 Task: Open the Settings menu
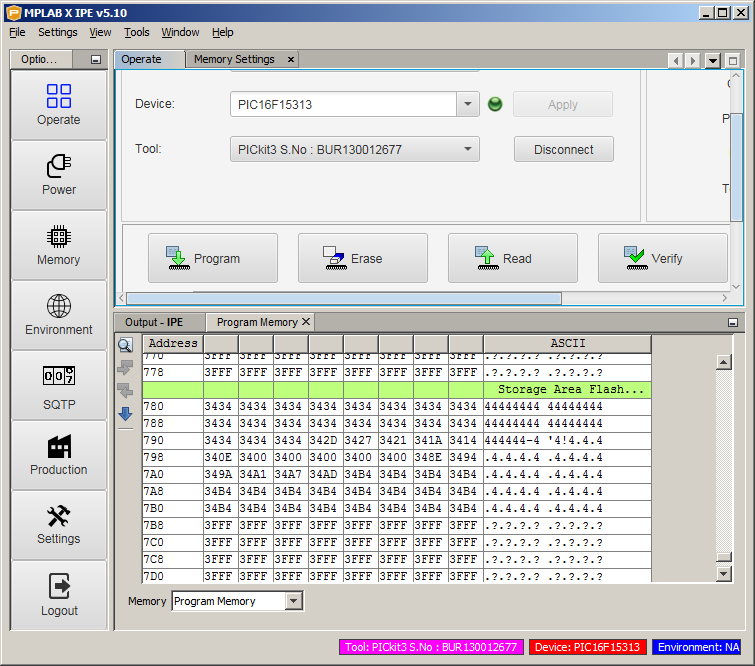(58, 32)
